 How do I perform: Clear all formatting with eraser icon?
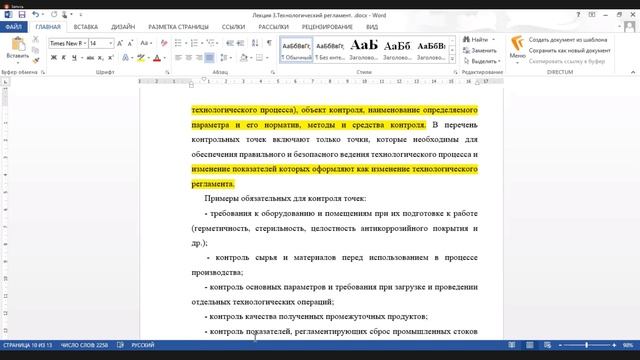(164, 43)
